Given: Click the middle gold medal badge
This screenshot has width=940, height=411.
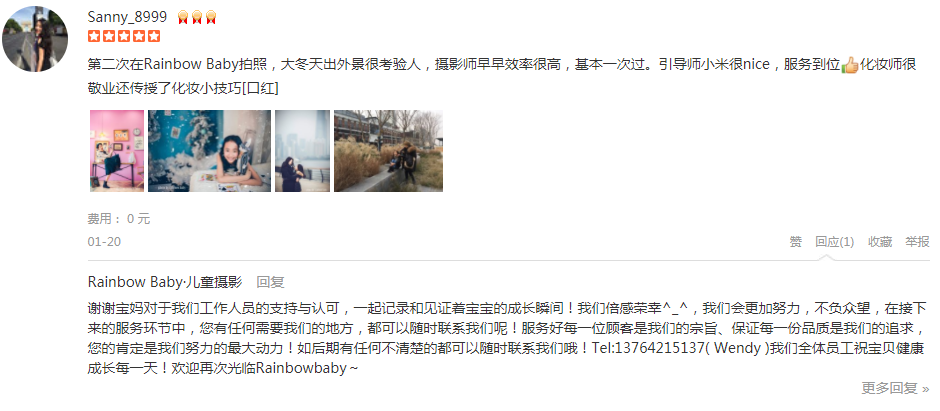Looking at the screenshot, I should click(x=197, y=17).
